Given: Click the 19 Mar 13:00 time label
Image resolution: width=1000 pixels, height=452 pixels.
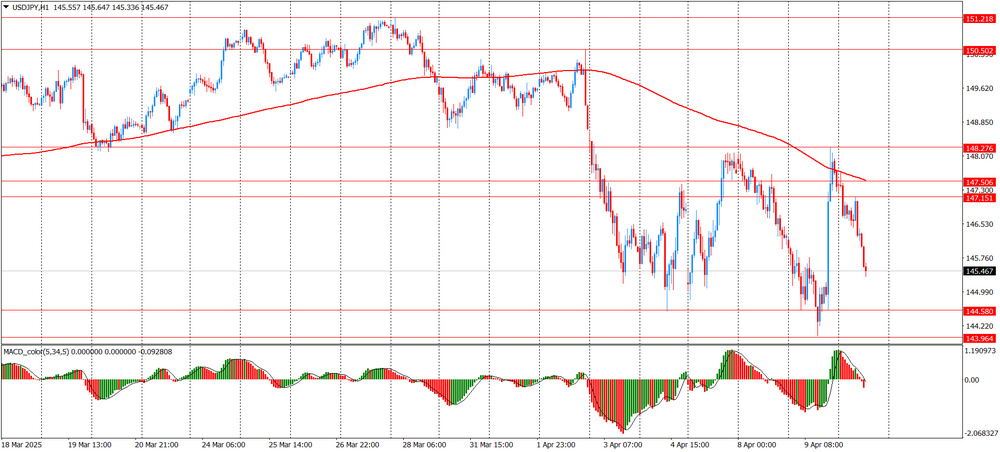Looking at the screenshot, I should click(92, 444).
